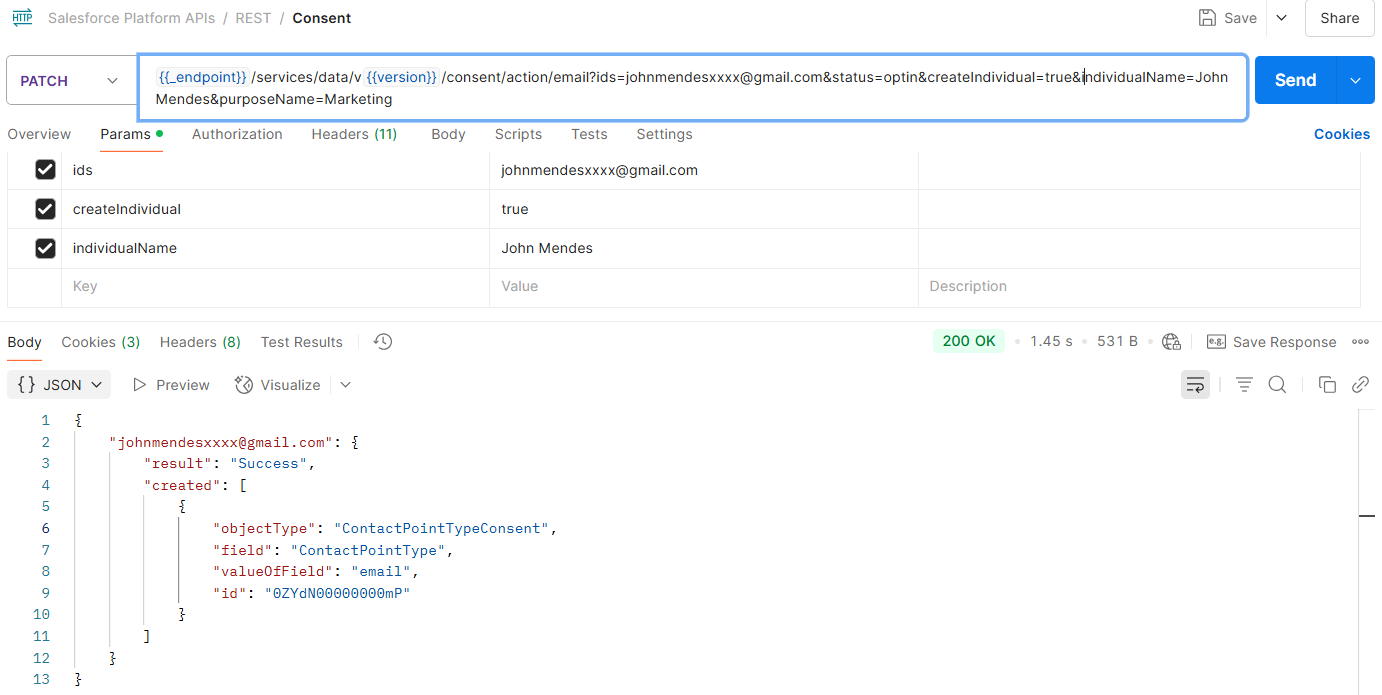Image resolution: width=1382 pixels, height=695 pixels.
Task: Show the Test Results tab
Action: coord(301,342)
